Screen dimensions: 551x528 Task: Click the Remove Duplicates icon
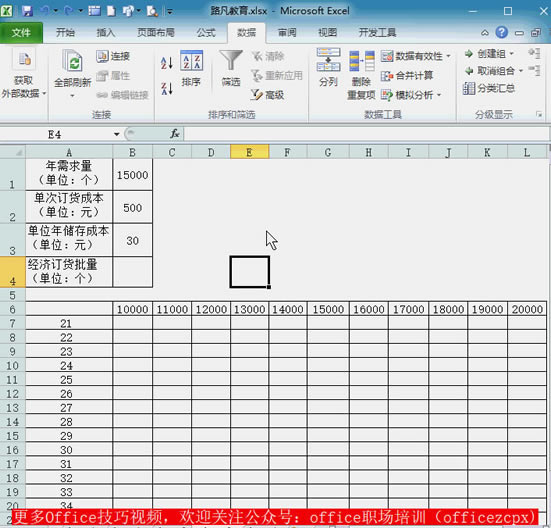click(361, 61)
